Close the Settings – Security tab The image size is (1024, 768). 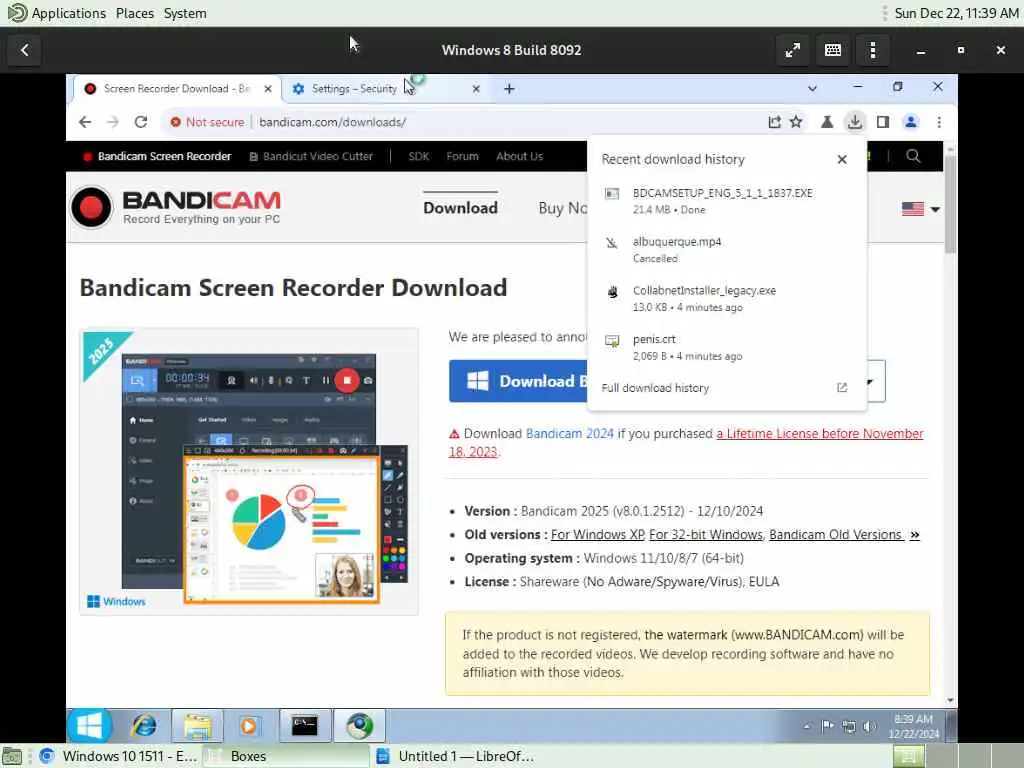point(476,89)
